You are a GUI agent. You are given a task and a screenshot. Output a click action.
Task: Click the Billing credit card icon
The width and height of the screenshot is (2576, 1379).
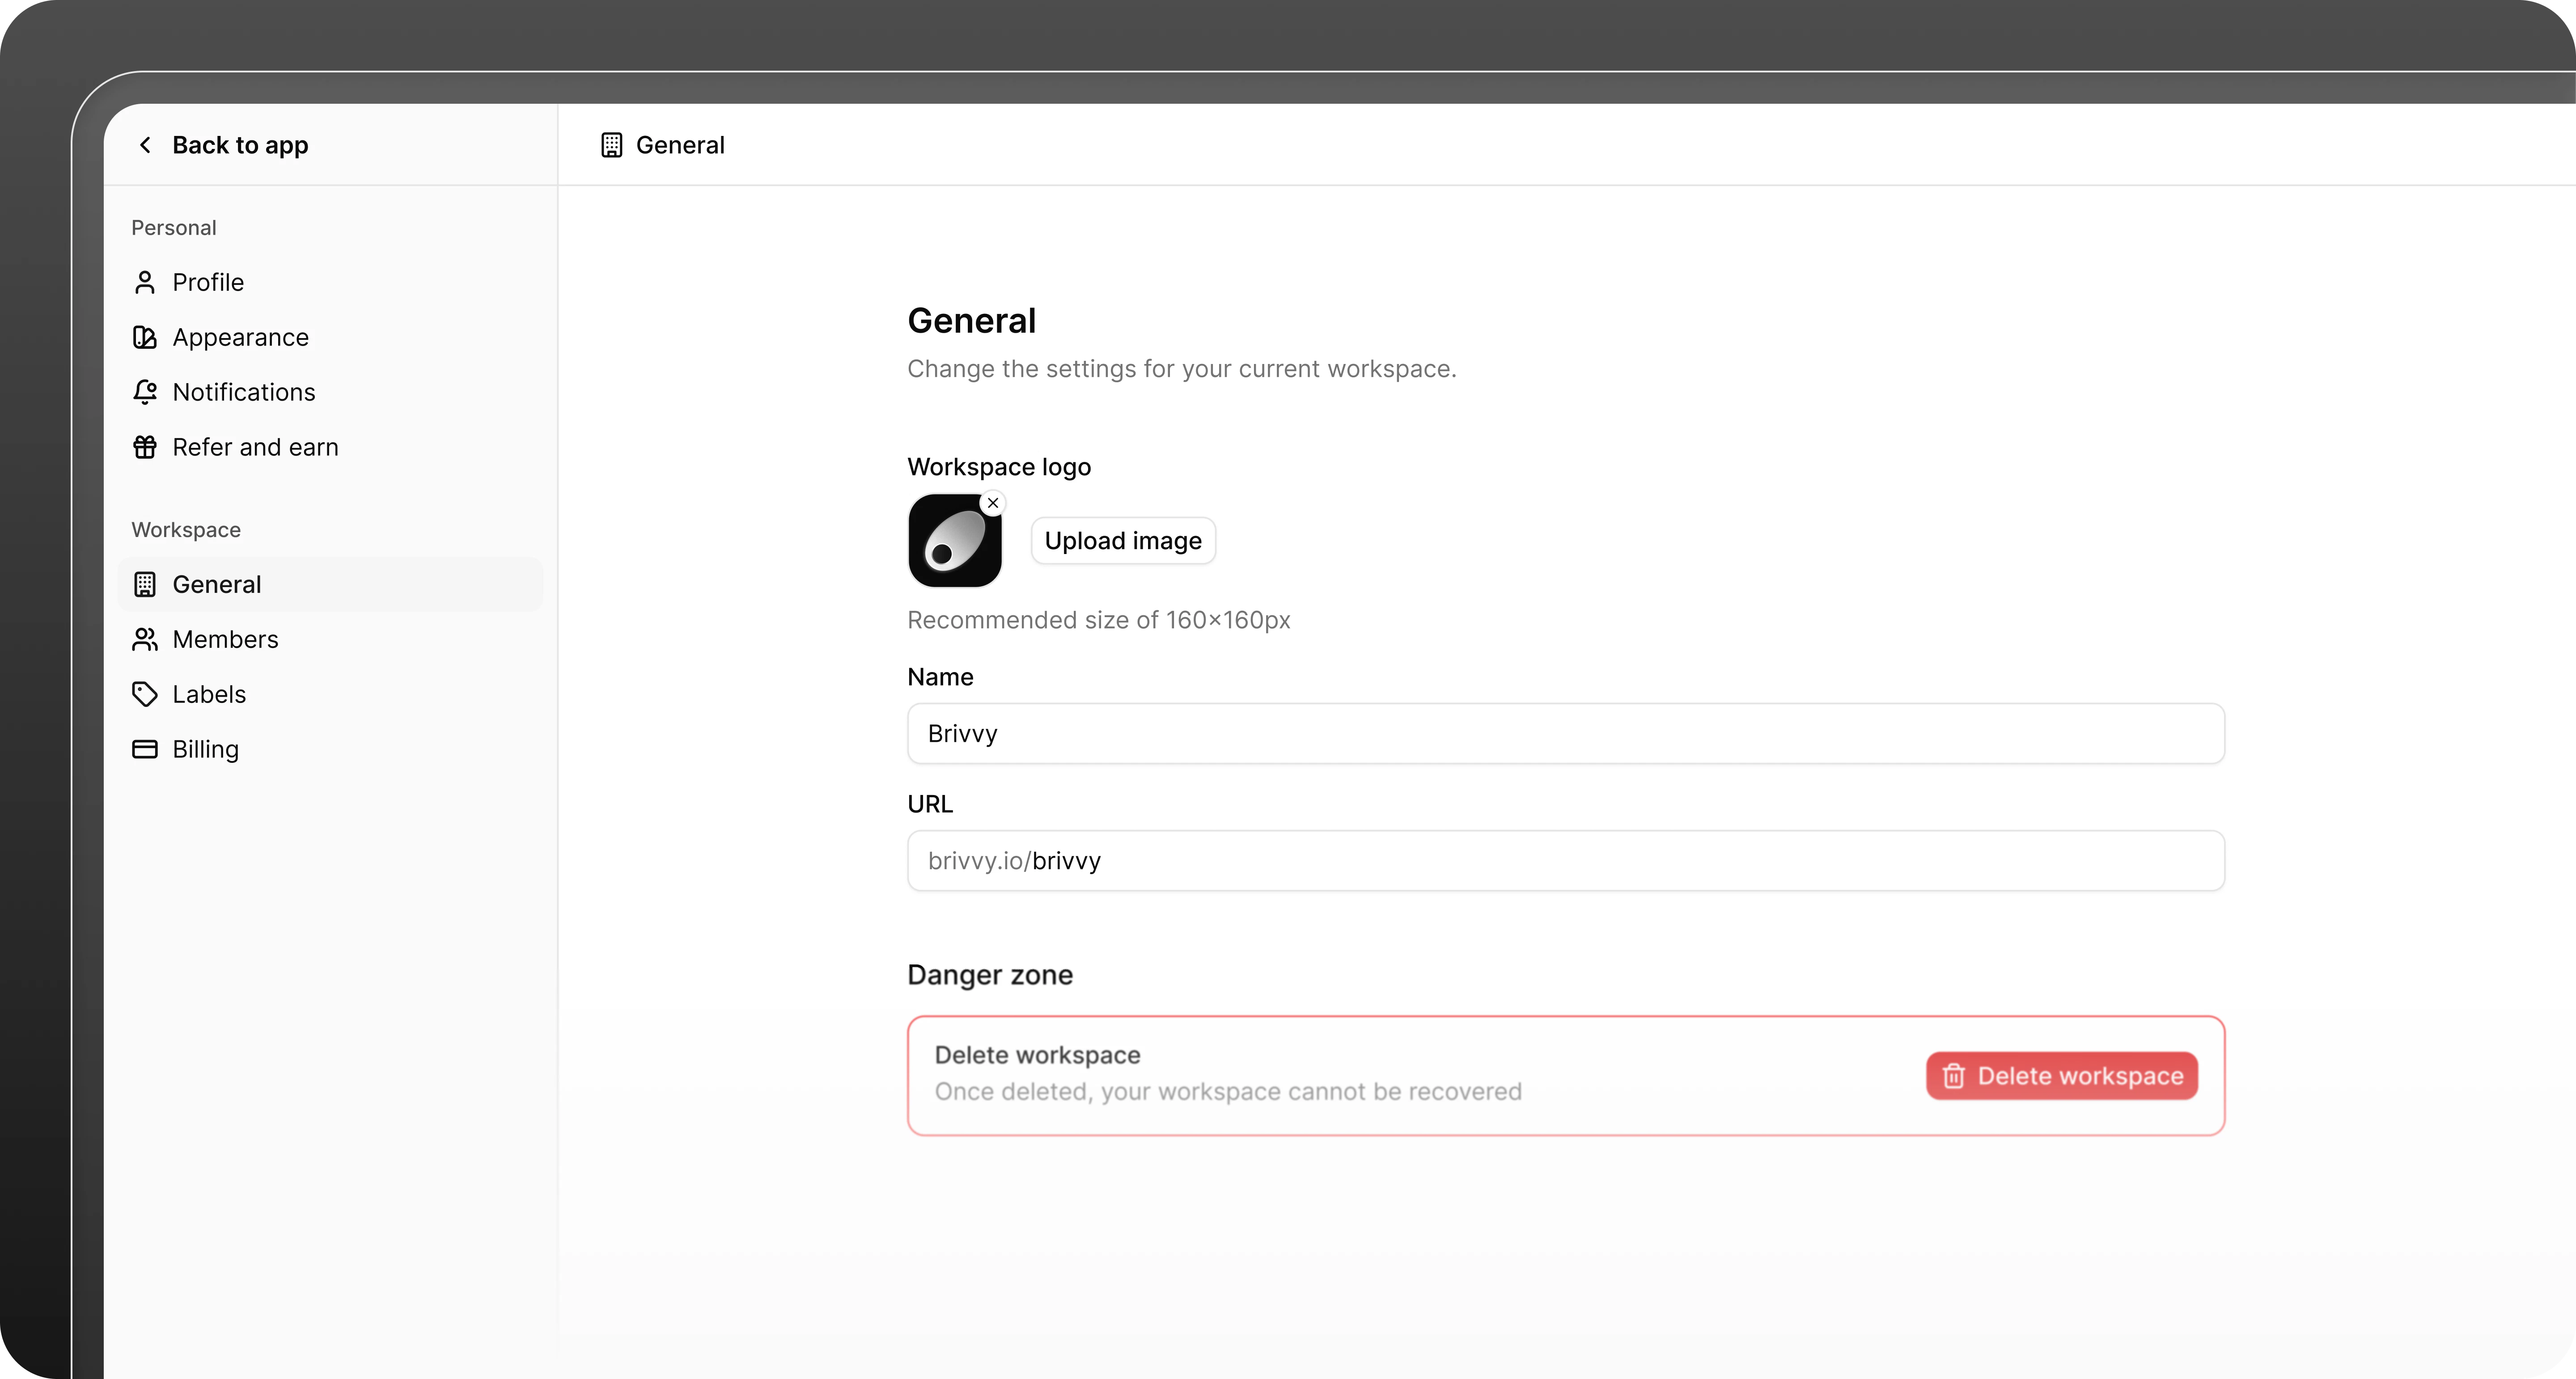coord(145,748)
